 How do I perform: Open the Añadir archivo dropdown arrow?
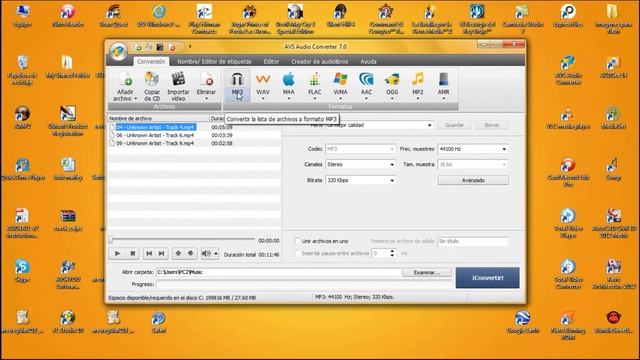(136, 99)
